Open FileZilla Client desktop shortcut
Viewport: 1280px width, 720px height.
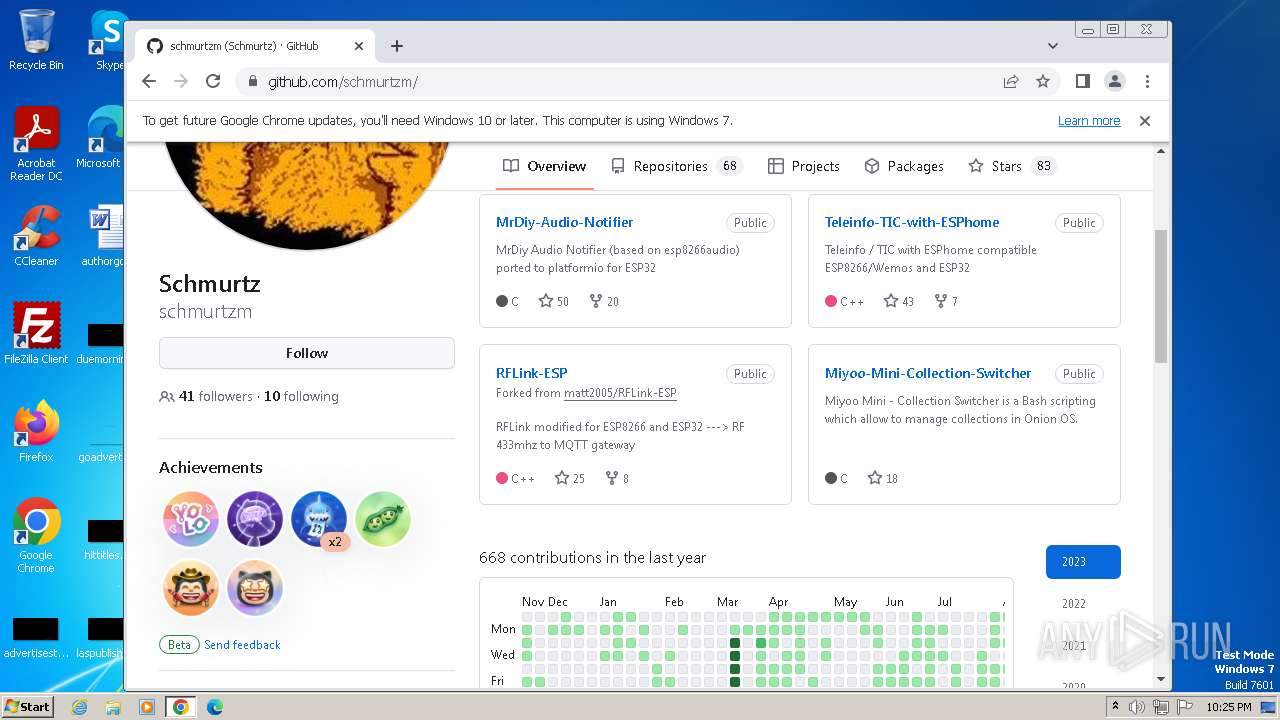tap(36, 334)
